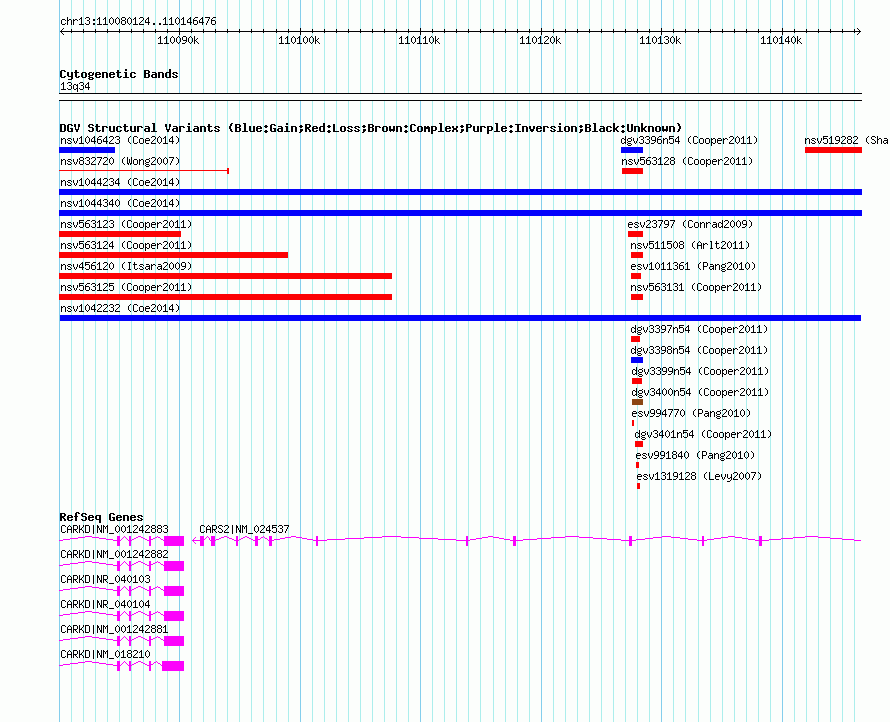This screenshot has height=722, width=890.
Task: Select the red esv23797 loss bar
Action: point(635,234)
